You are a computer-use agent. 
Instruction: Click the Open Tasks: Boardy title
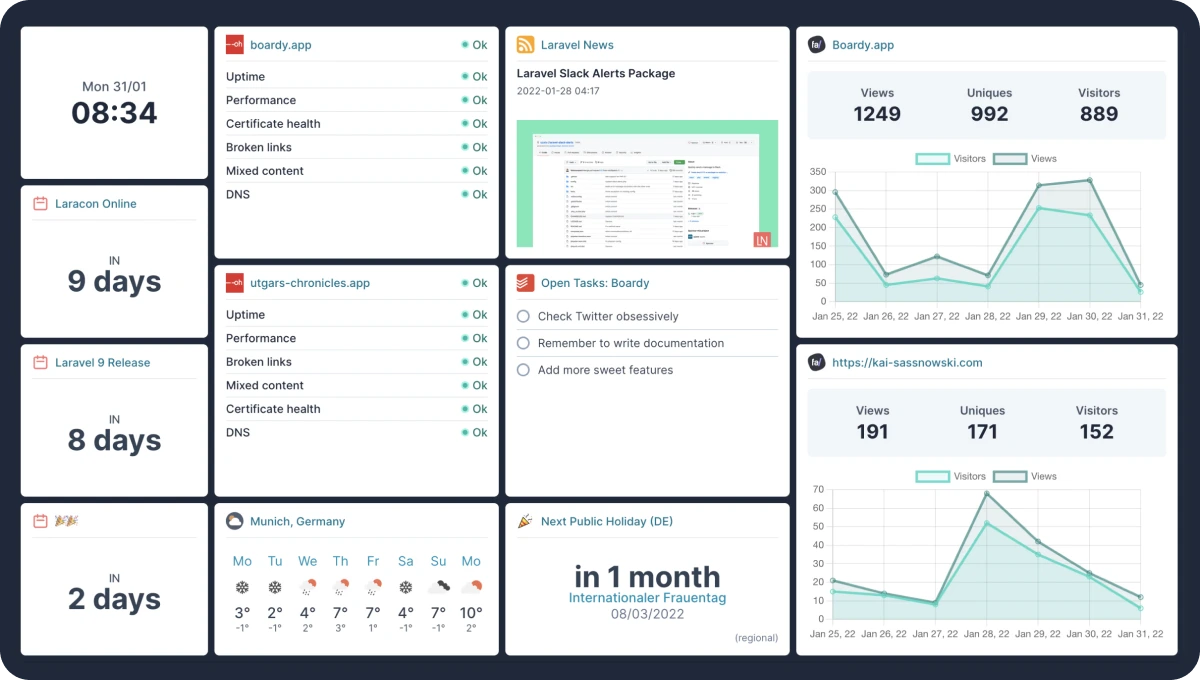click(595, 283)
